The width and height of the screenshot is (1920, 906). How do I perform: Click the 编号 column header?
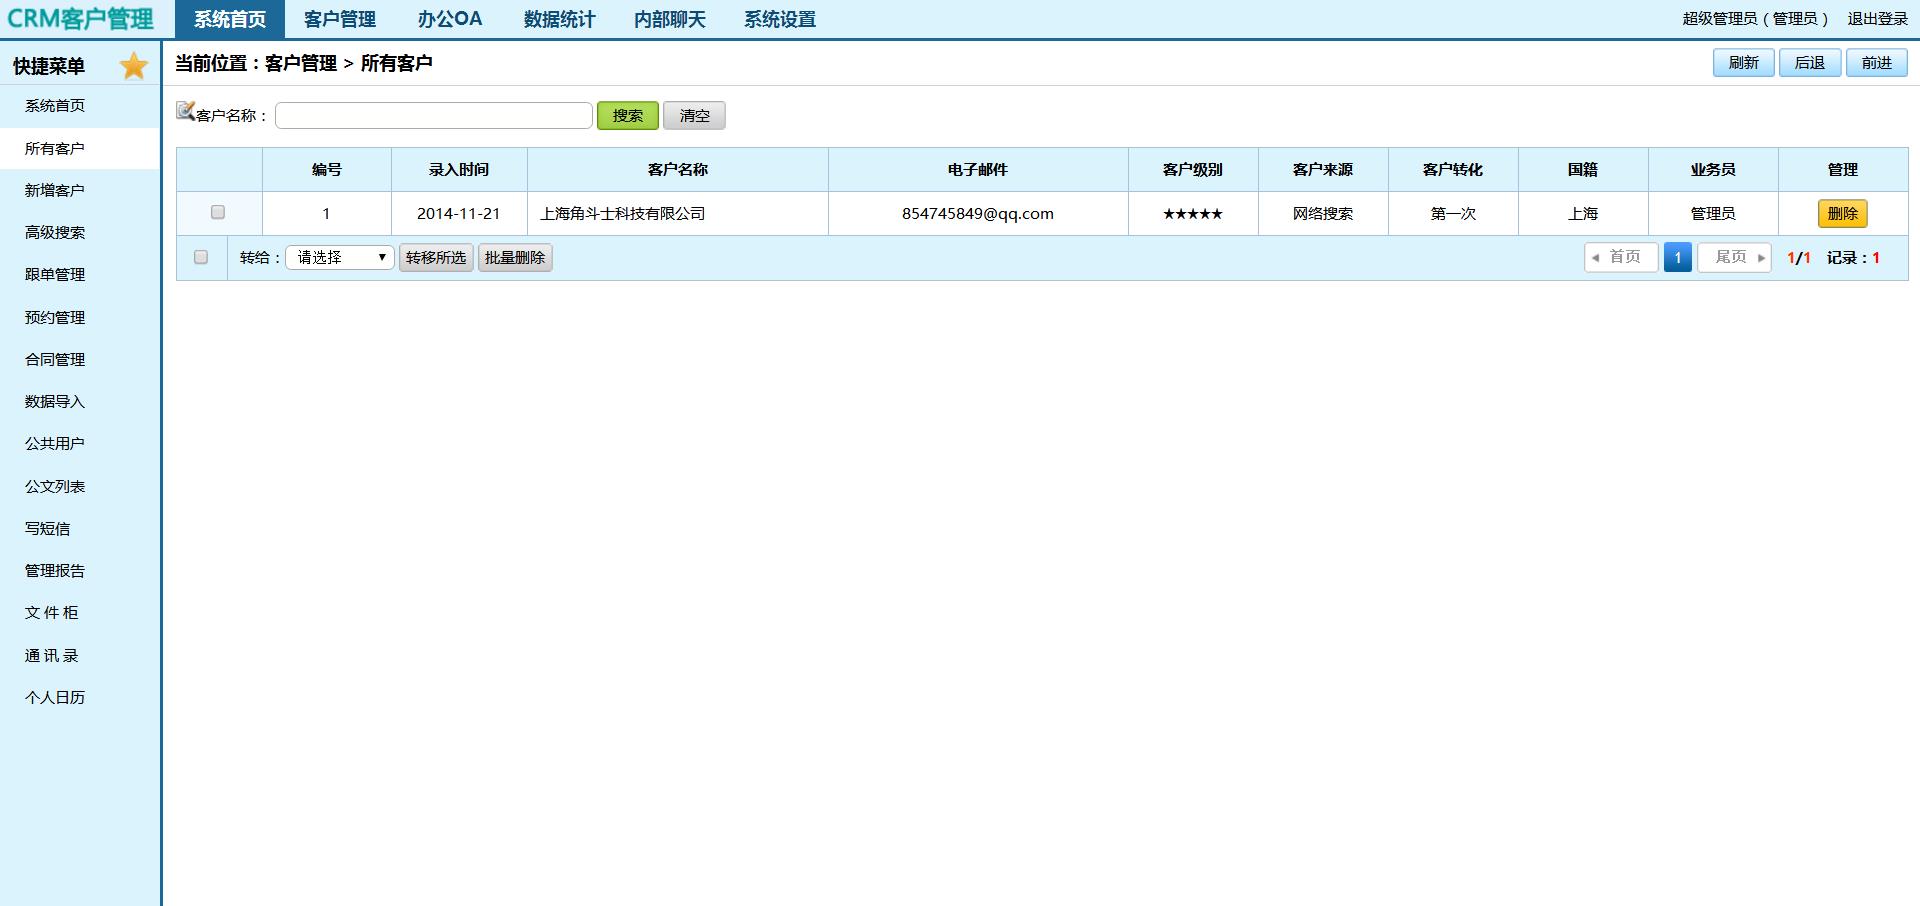point(327,170)
